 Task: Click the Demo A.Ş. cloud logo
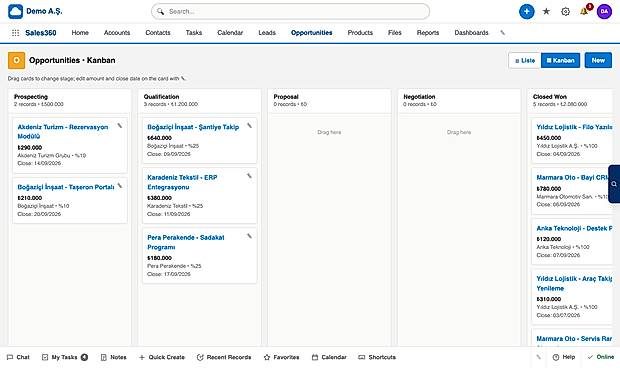15,11
